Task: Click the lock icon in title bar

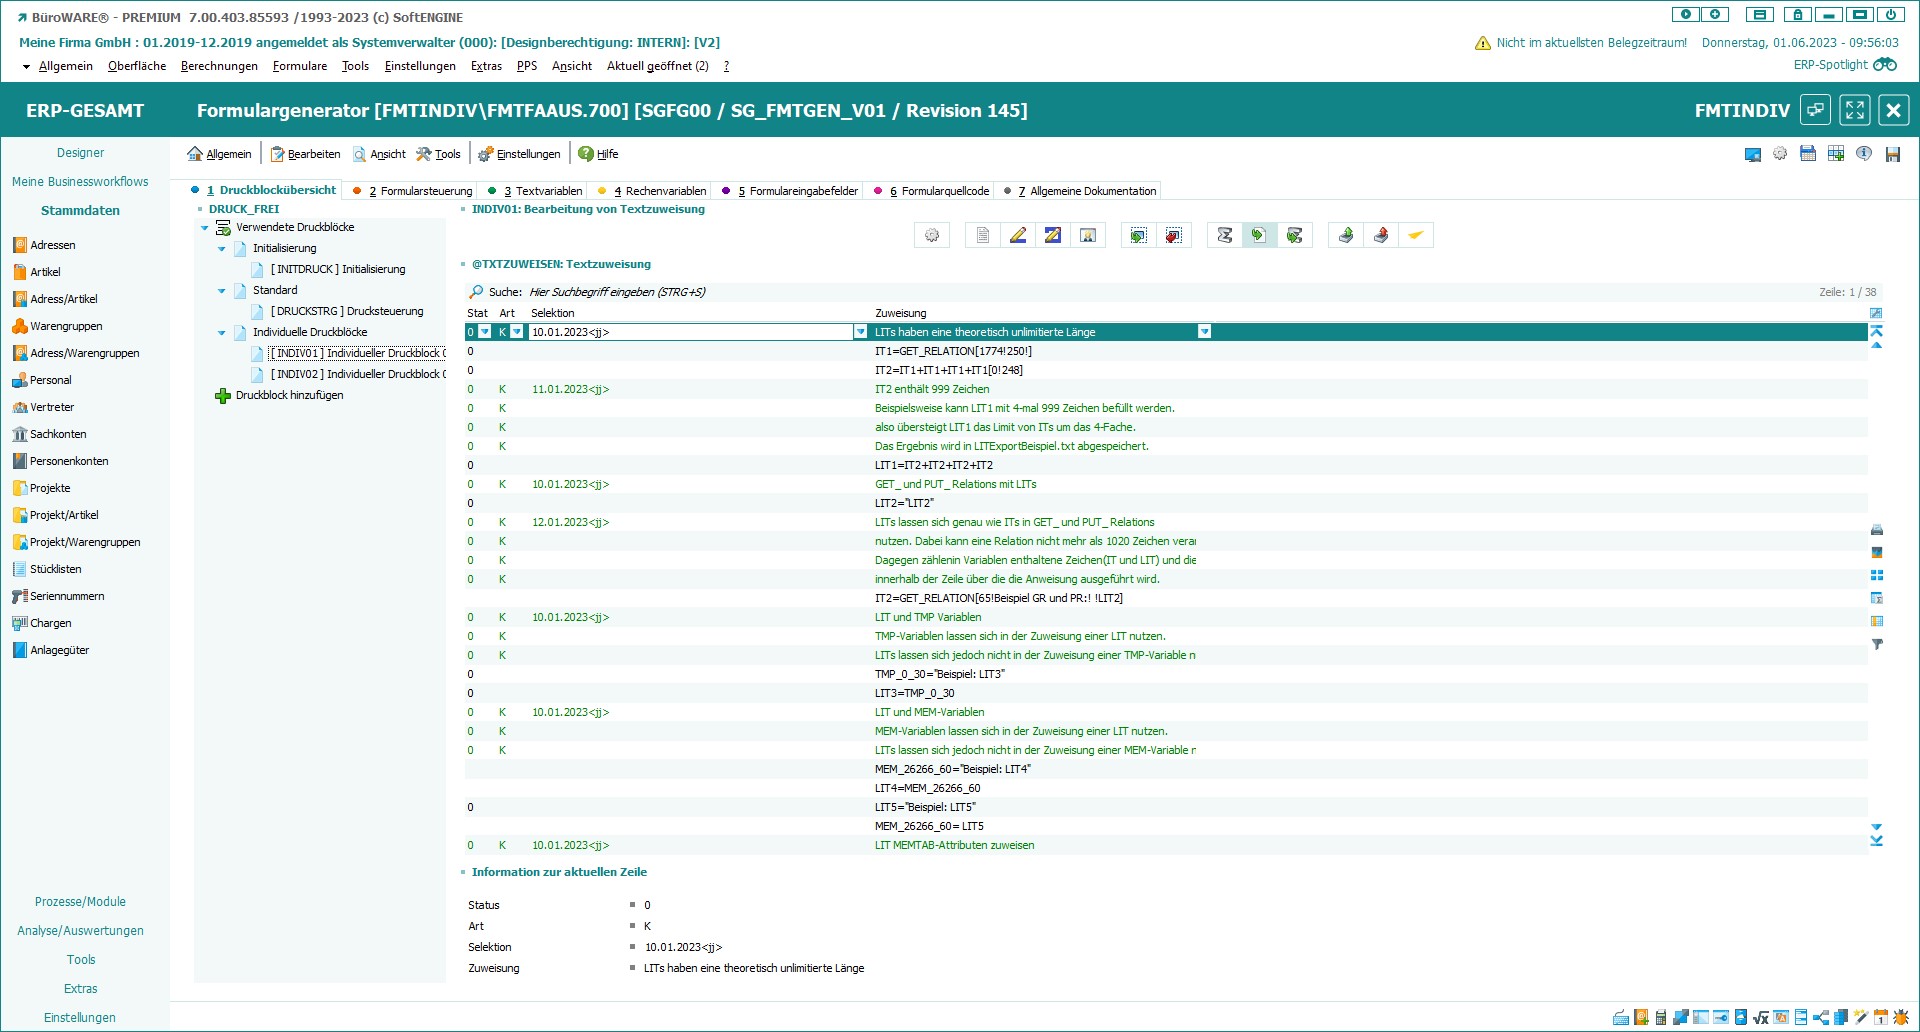Action: click(x=1797, y=15)
